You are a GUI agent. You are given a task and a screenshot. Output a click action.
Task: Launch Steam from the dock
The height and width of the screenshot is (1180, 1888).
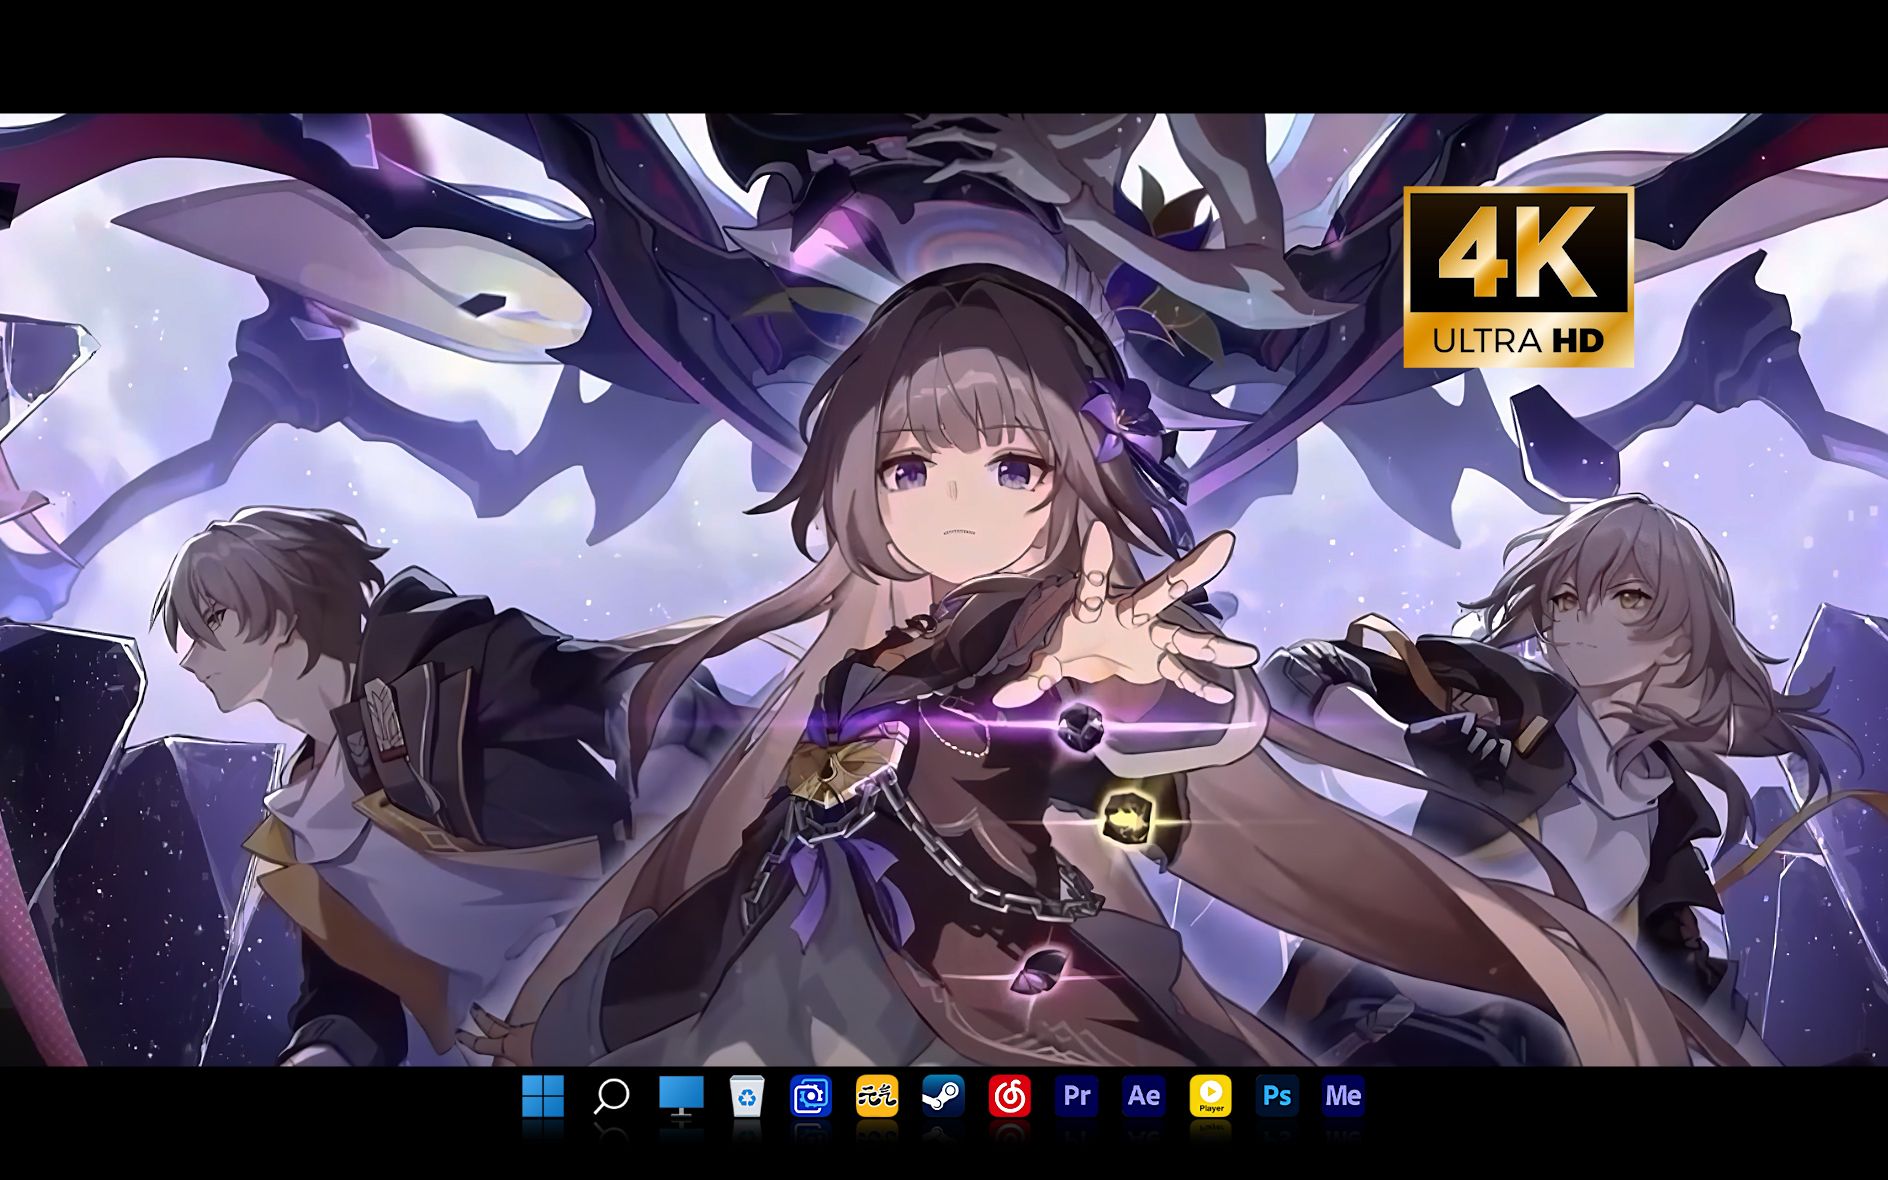pyautogui.click(x=943, y=1096)
